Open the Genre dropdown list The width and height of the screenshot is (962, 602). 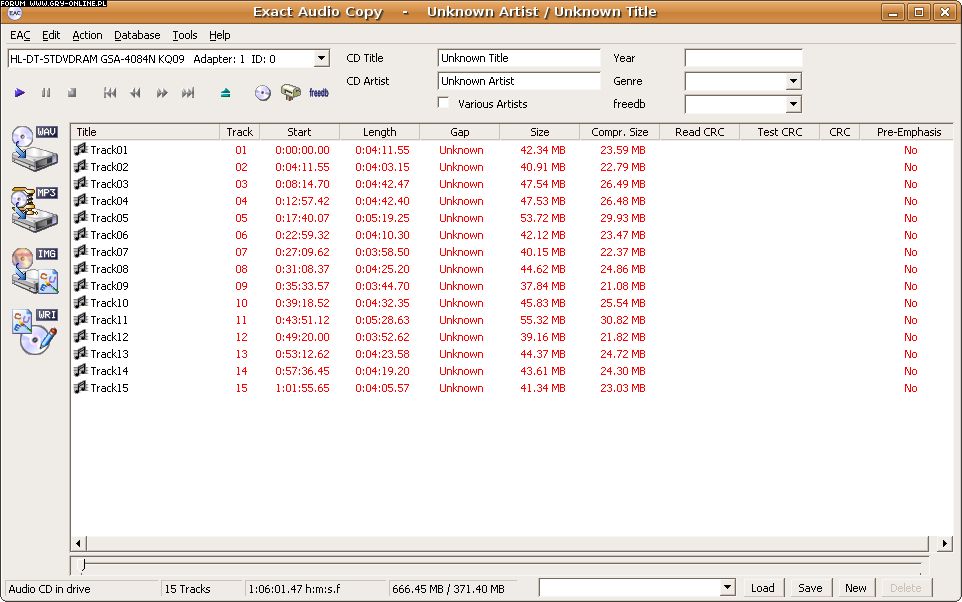(793, 81)
